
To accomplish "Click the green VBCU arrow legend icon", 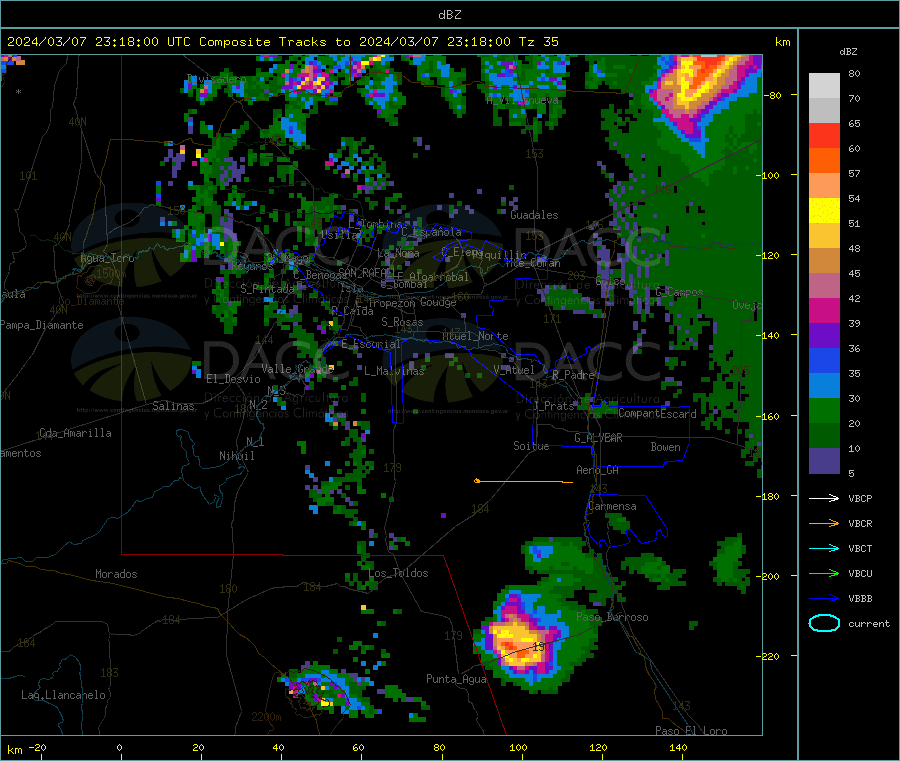I will click(824, 573).
